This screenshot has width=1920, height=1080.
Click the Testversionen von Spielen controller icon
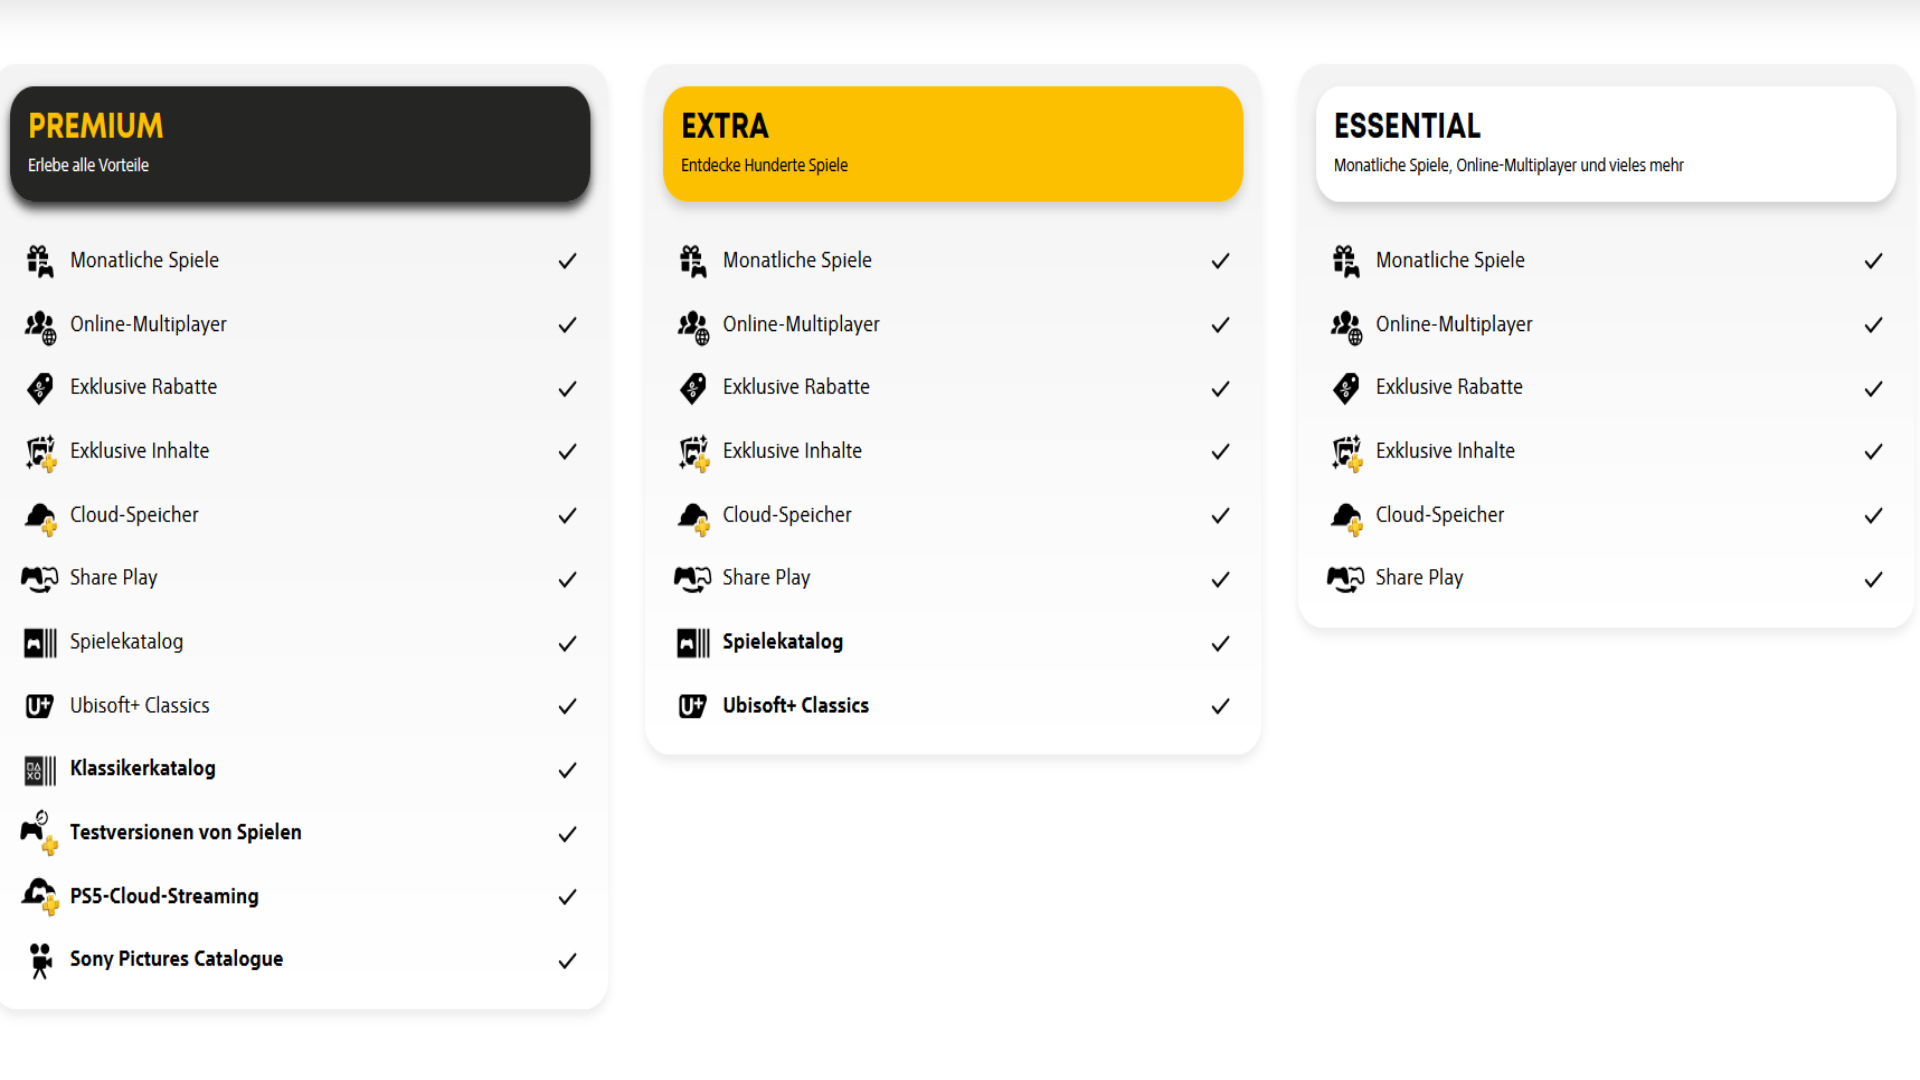pos(40,832)
